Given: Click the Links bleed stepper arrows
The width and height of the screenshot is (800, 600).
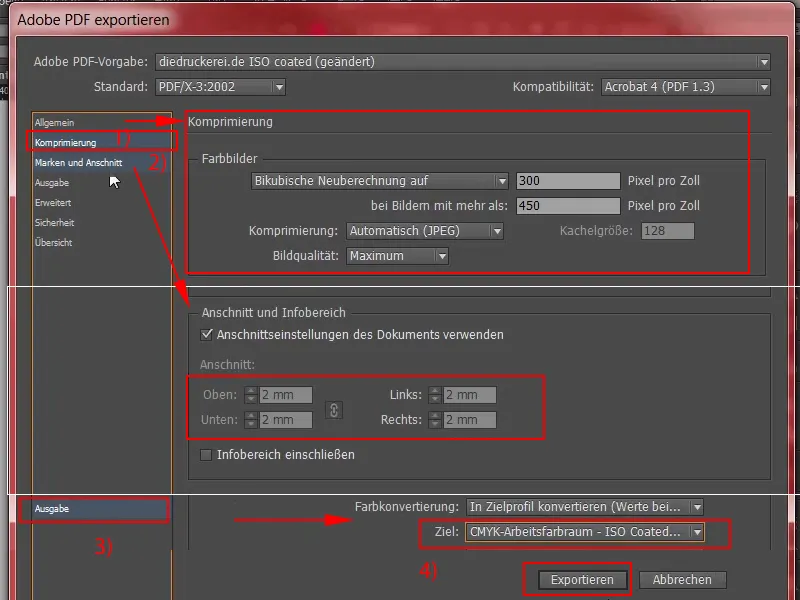Looking at the screenshot, I should pyautogui.click(x=435, y=395).
